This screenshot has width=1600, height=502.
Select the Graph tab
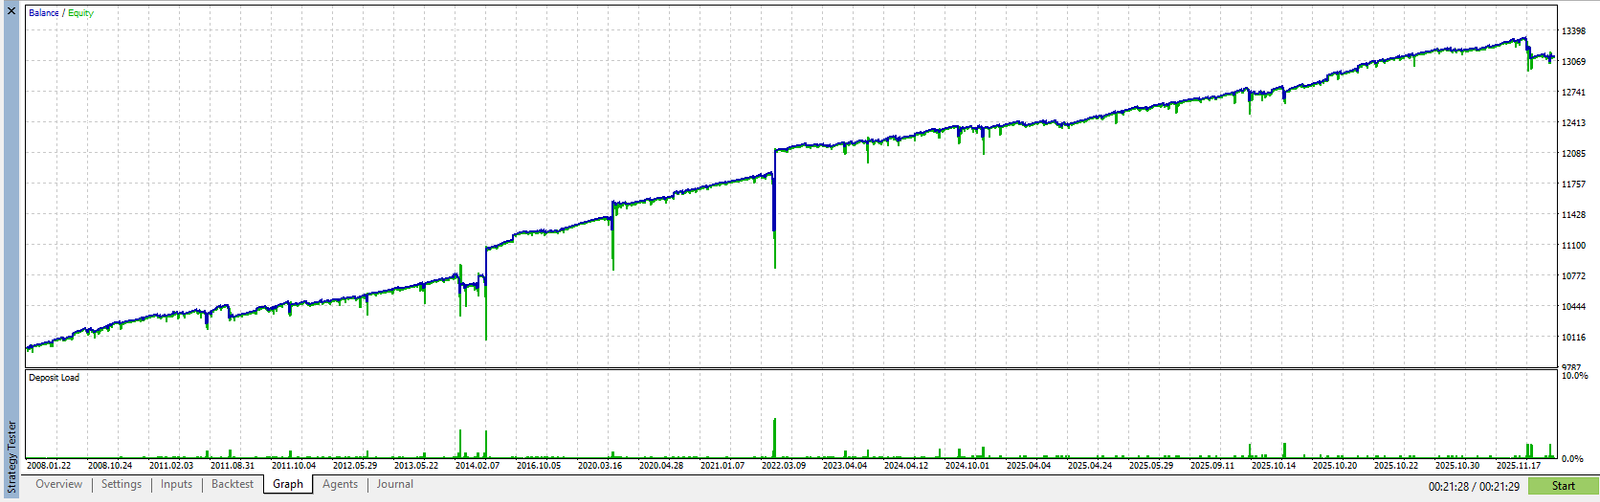(288, 484)
